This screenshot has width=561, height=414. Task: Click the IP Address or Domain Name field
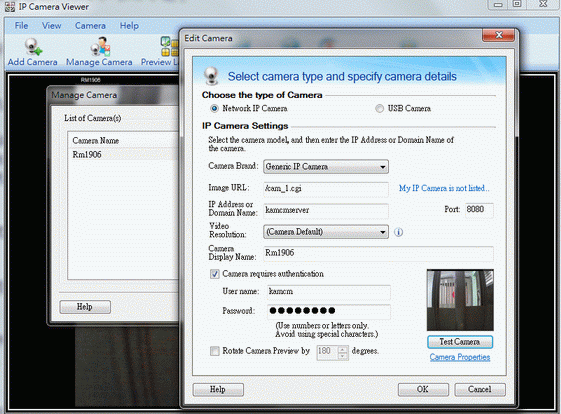pyautogui.click(x=326, y=210)
